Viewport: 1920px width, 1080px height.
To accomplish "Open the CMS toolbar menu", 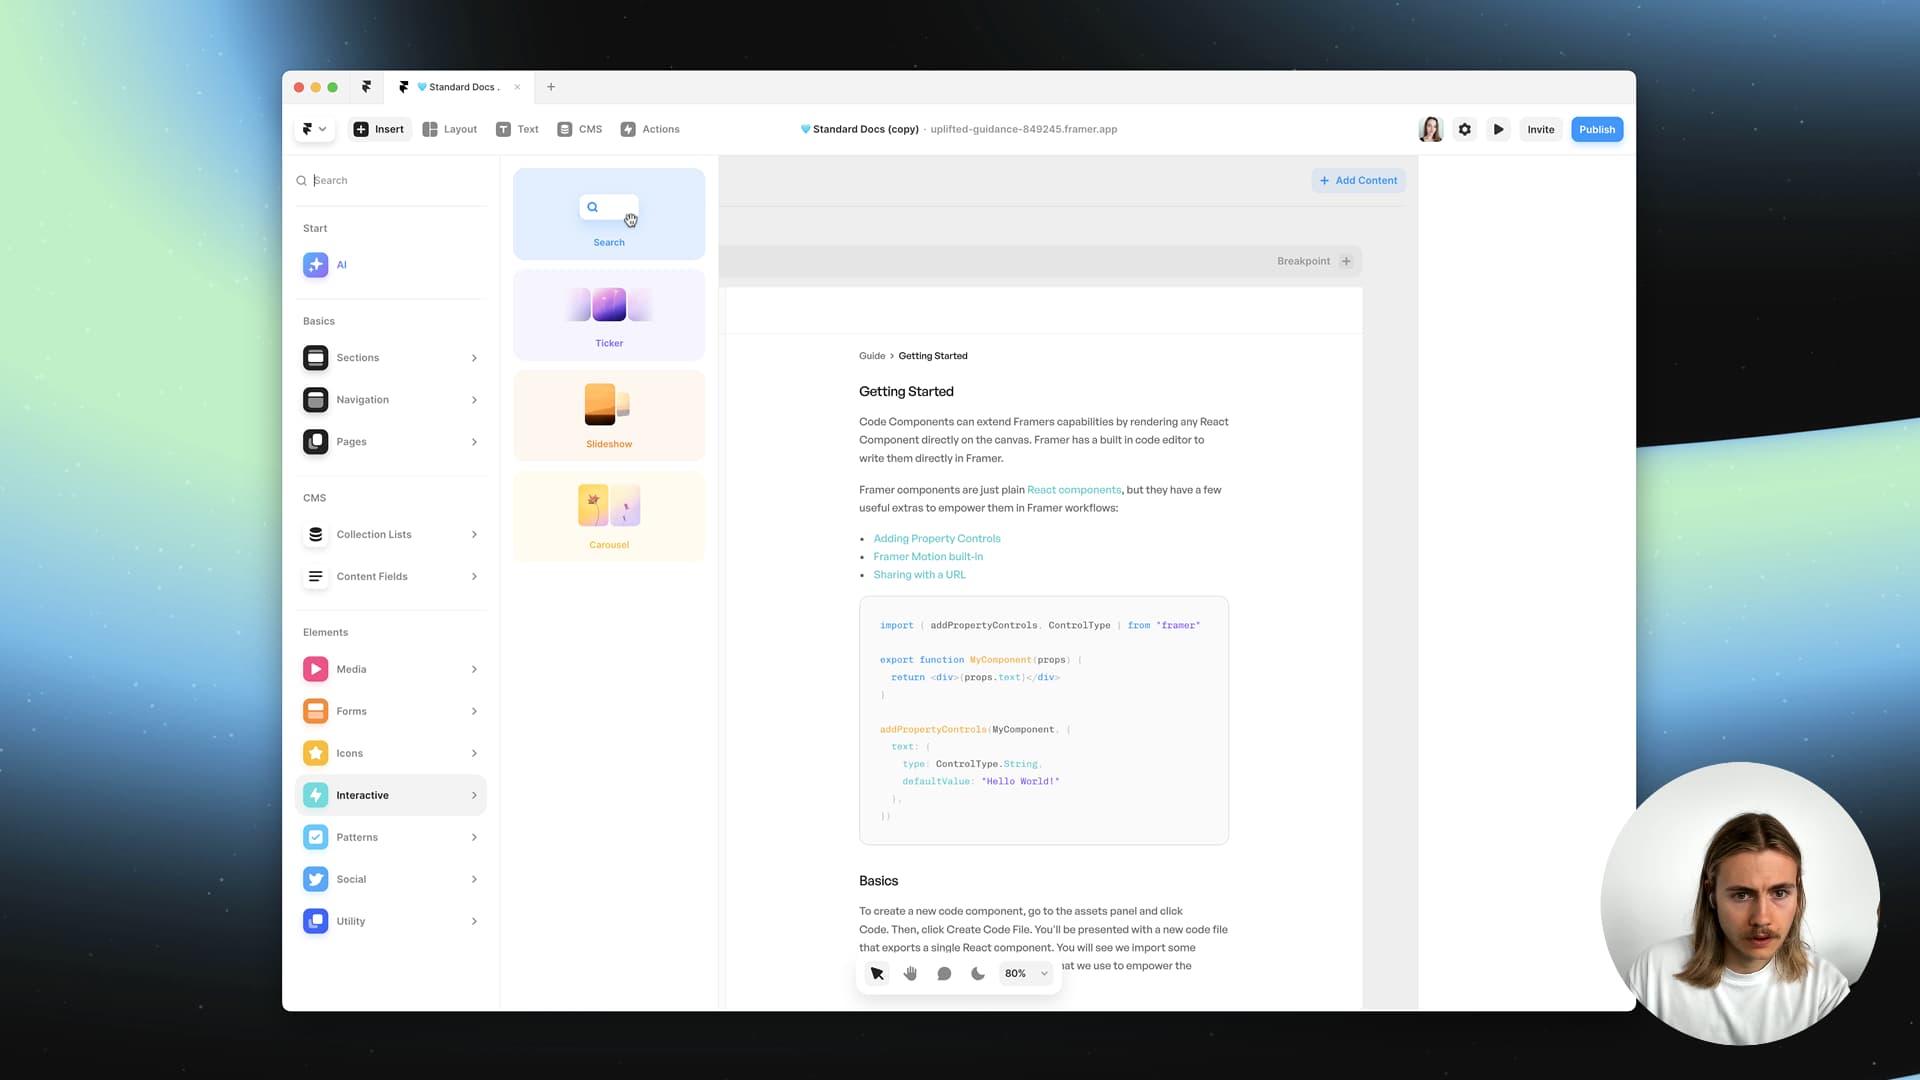I will click(x=580, y=129).
